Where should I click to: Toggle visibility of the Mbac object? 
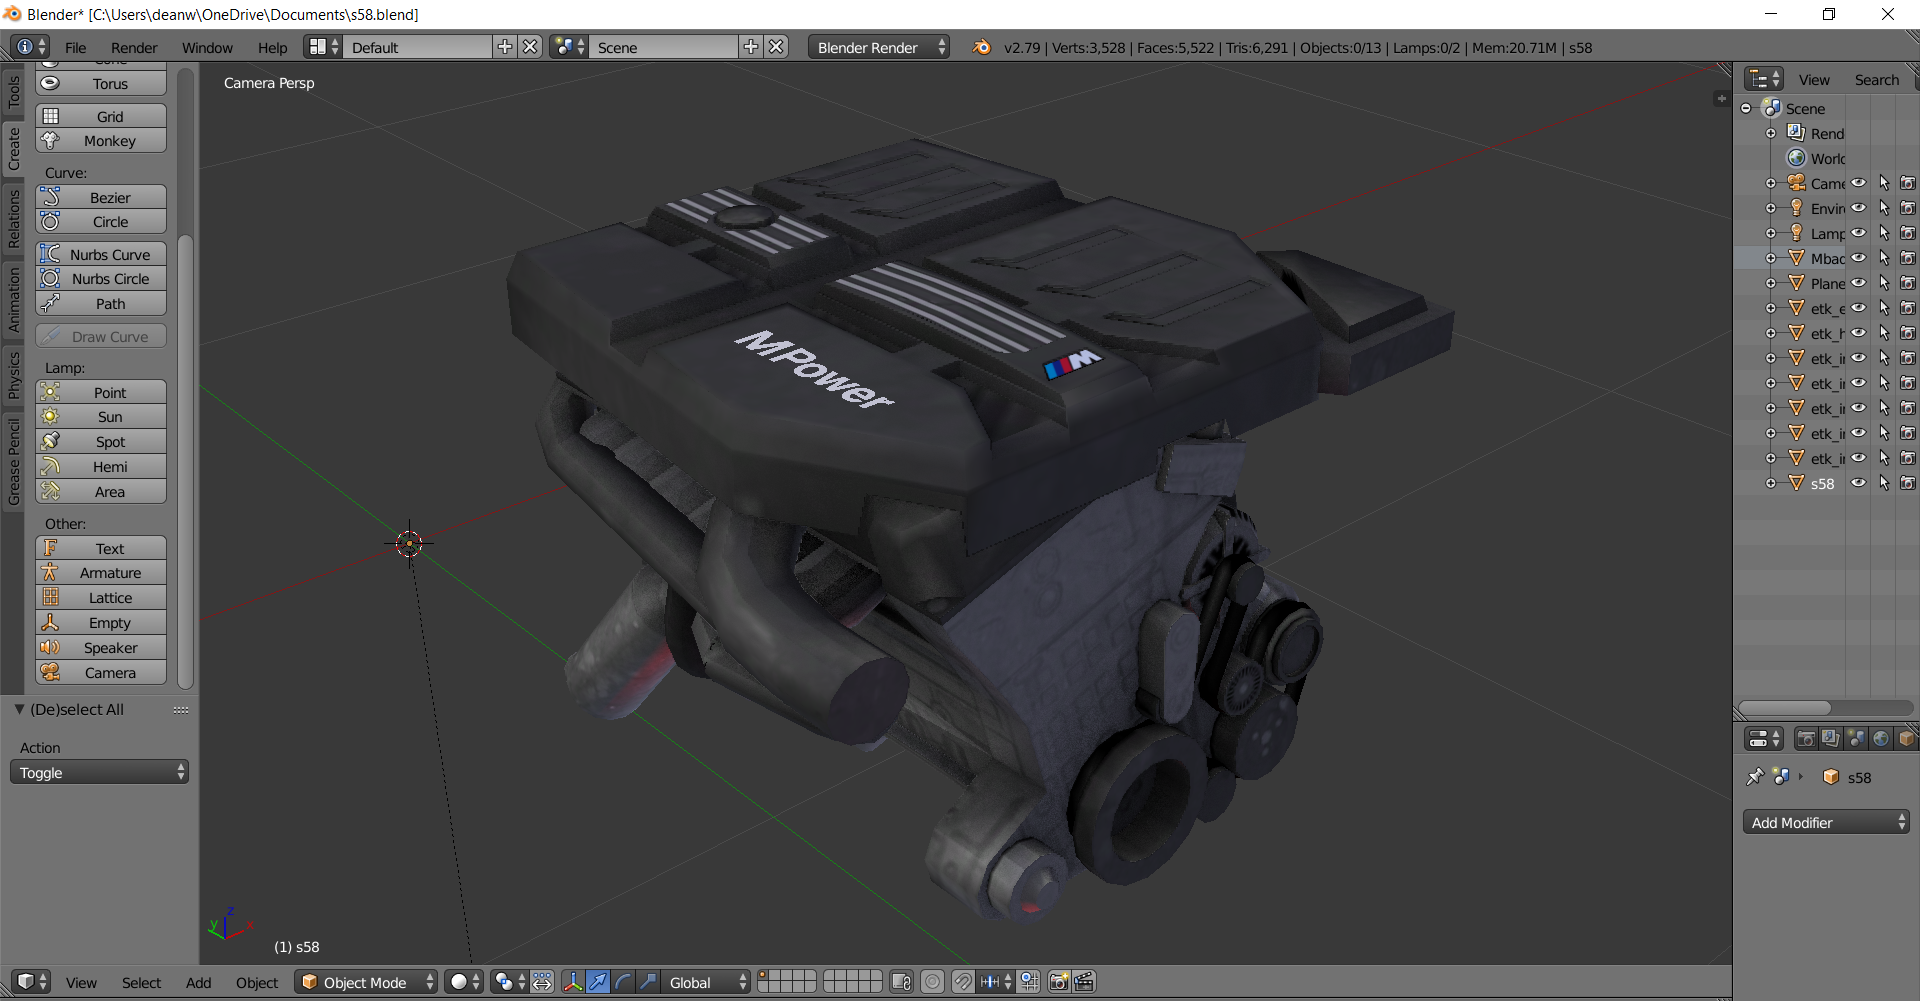[1858, 258]
